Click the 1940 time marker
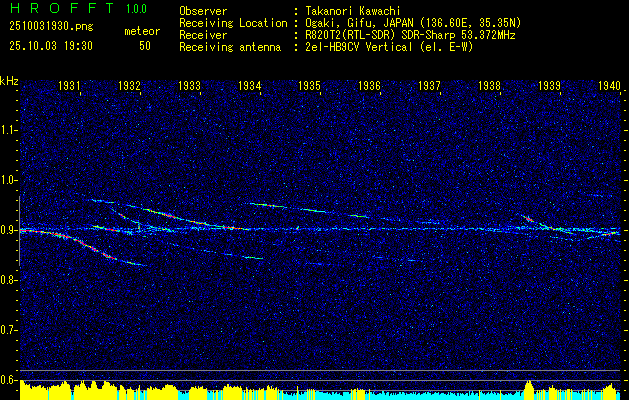This screenshot has width=629, height=400. tap(609, 86)
